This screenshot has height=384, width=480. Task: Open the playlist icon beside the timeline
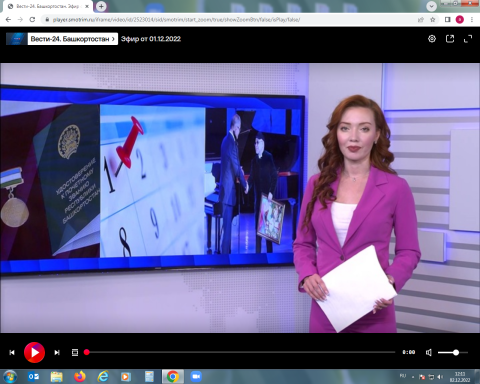pyautogui.click(x=75, y=352)
